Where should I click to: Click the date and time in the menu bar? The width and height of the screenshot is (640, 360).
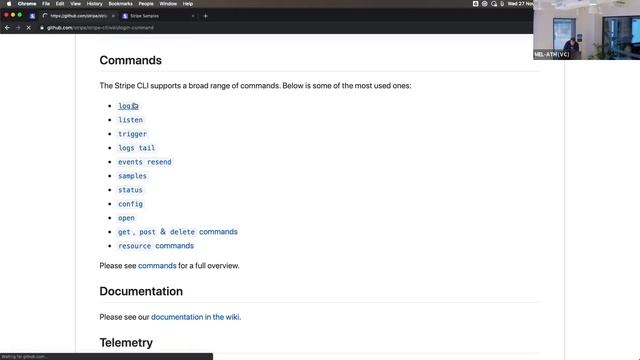(x=520, y=4)
